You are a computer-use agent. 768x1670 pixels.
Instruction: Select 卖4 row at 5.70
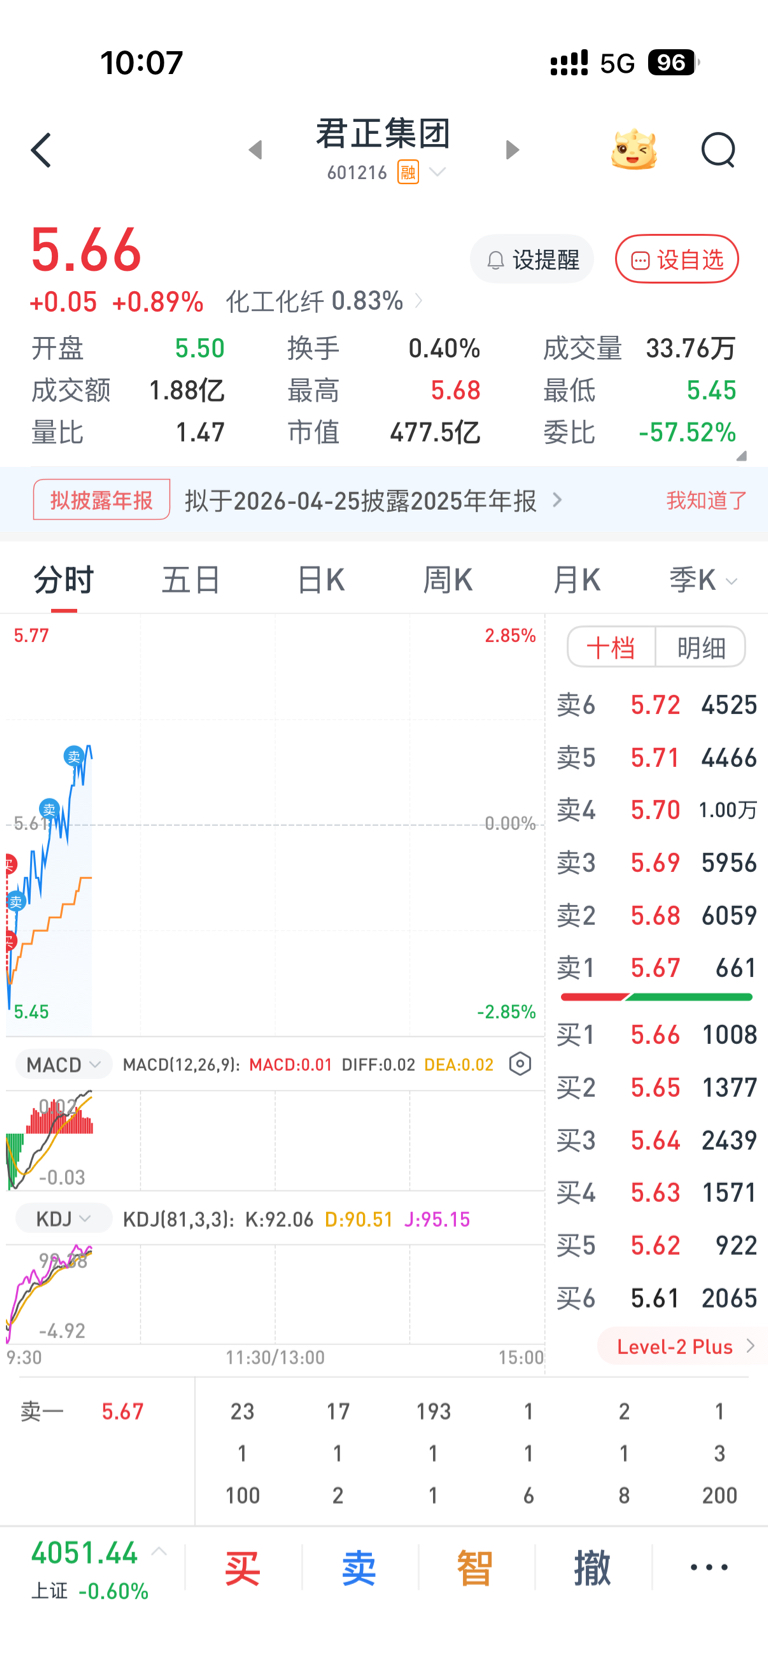point(656,810)
